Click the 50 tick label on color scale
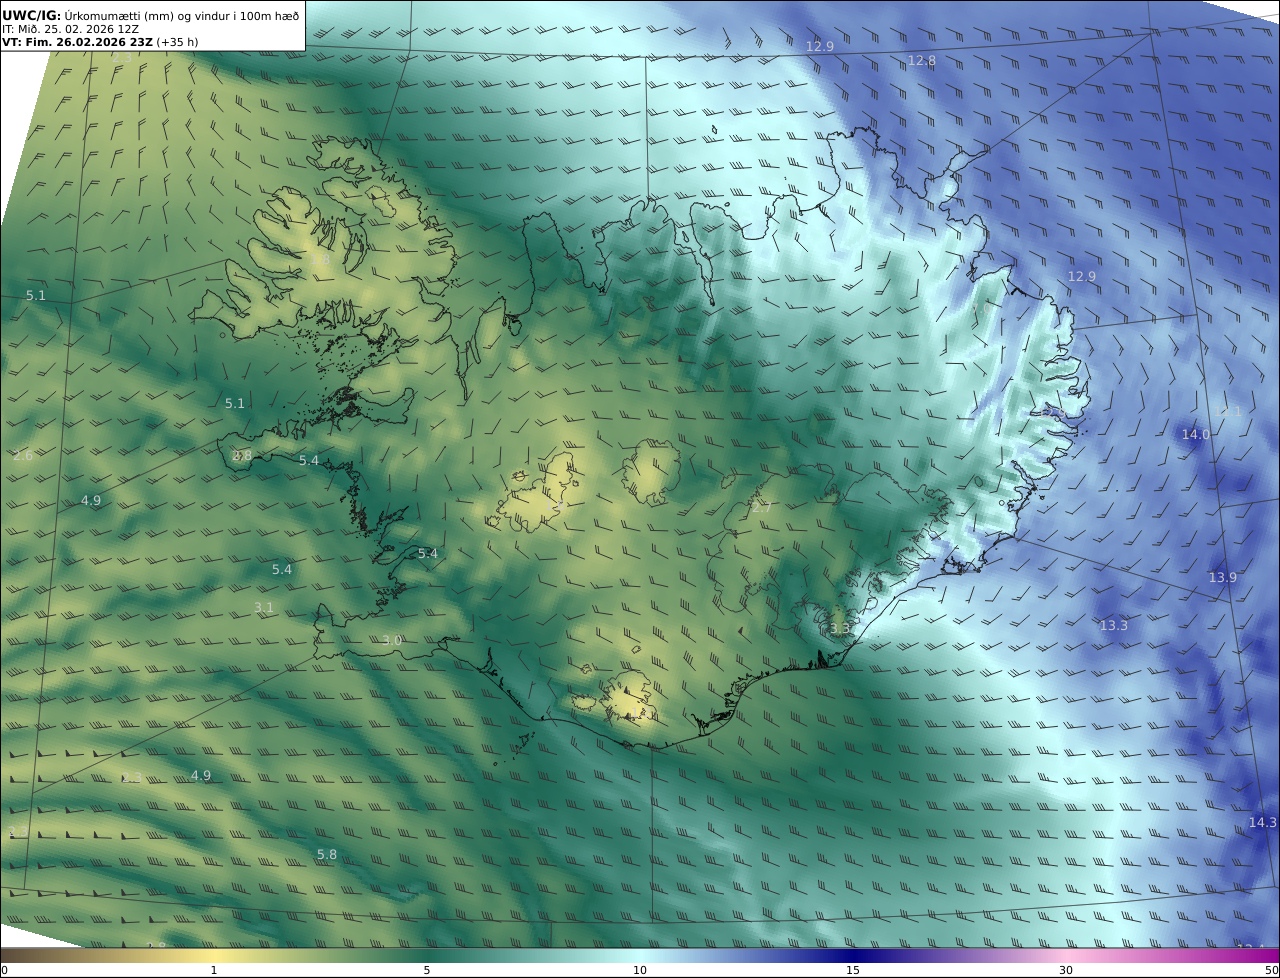Image resolution: width=1280 pixels, height=978 pixels. click(x=1272, y=970)
